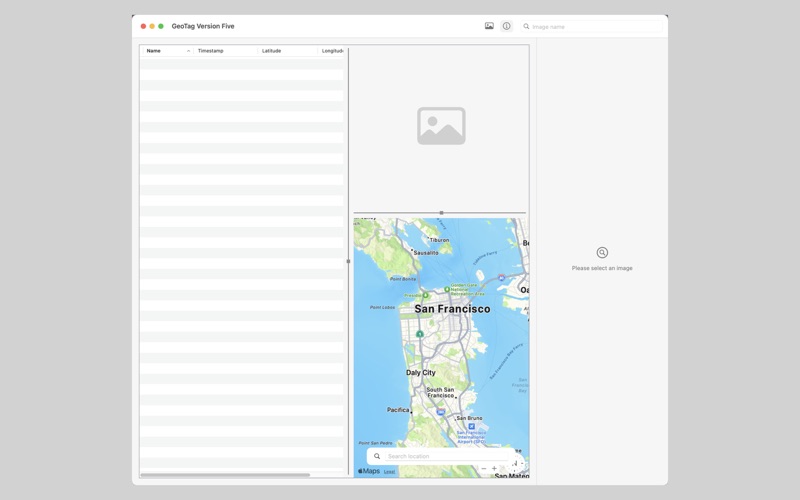Click the Timestamp column header
The width and height of the screenshot is (800, 500).
[226, 51]
